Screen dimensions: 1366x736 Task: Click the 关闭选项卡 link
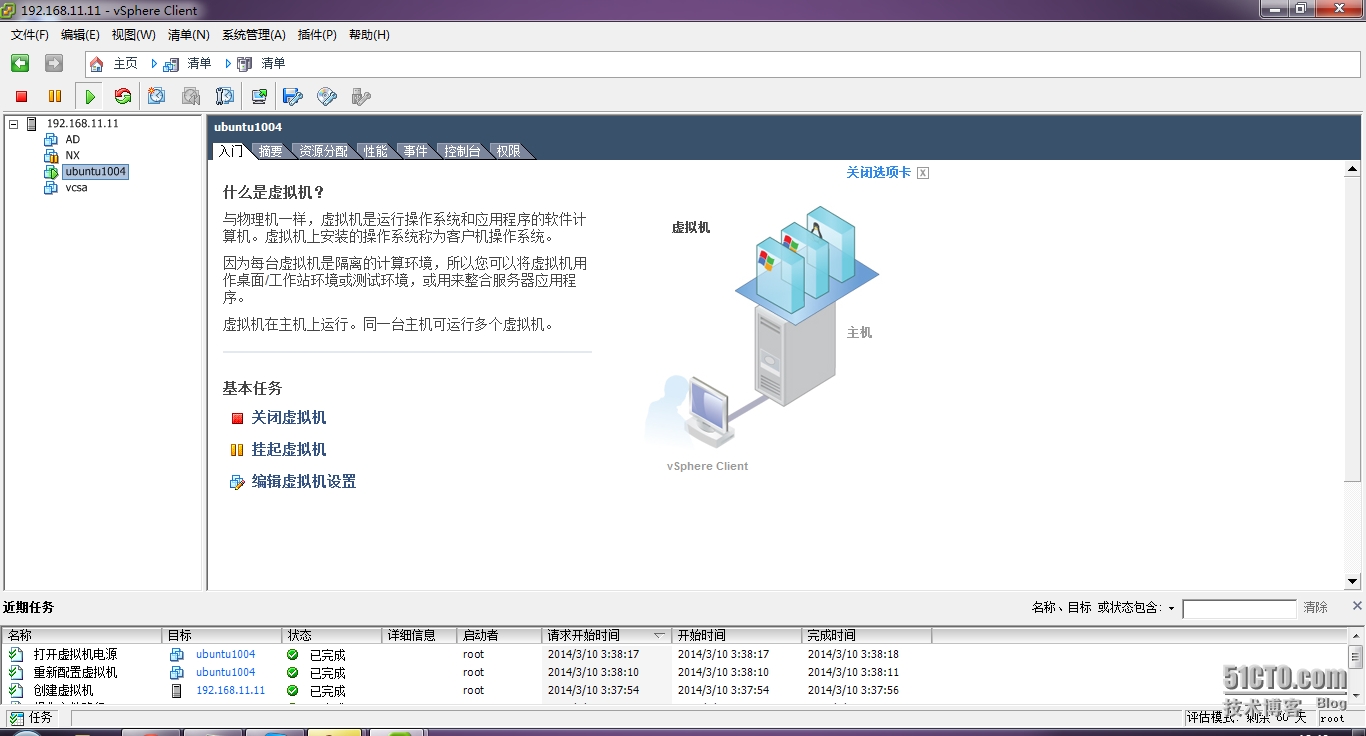click(878, 172)
